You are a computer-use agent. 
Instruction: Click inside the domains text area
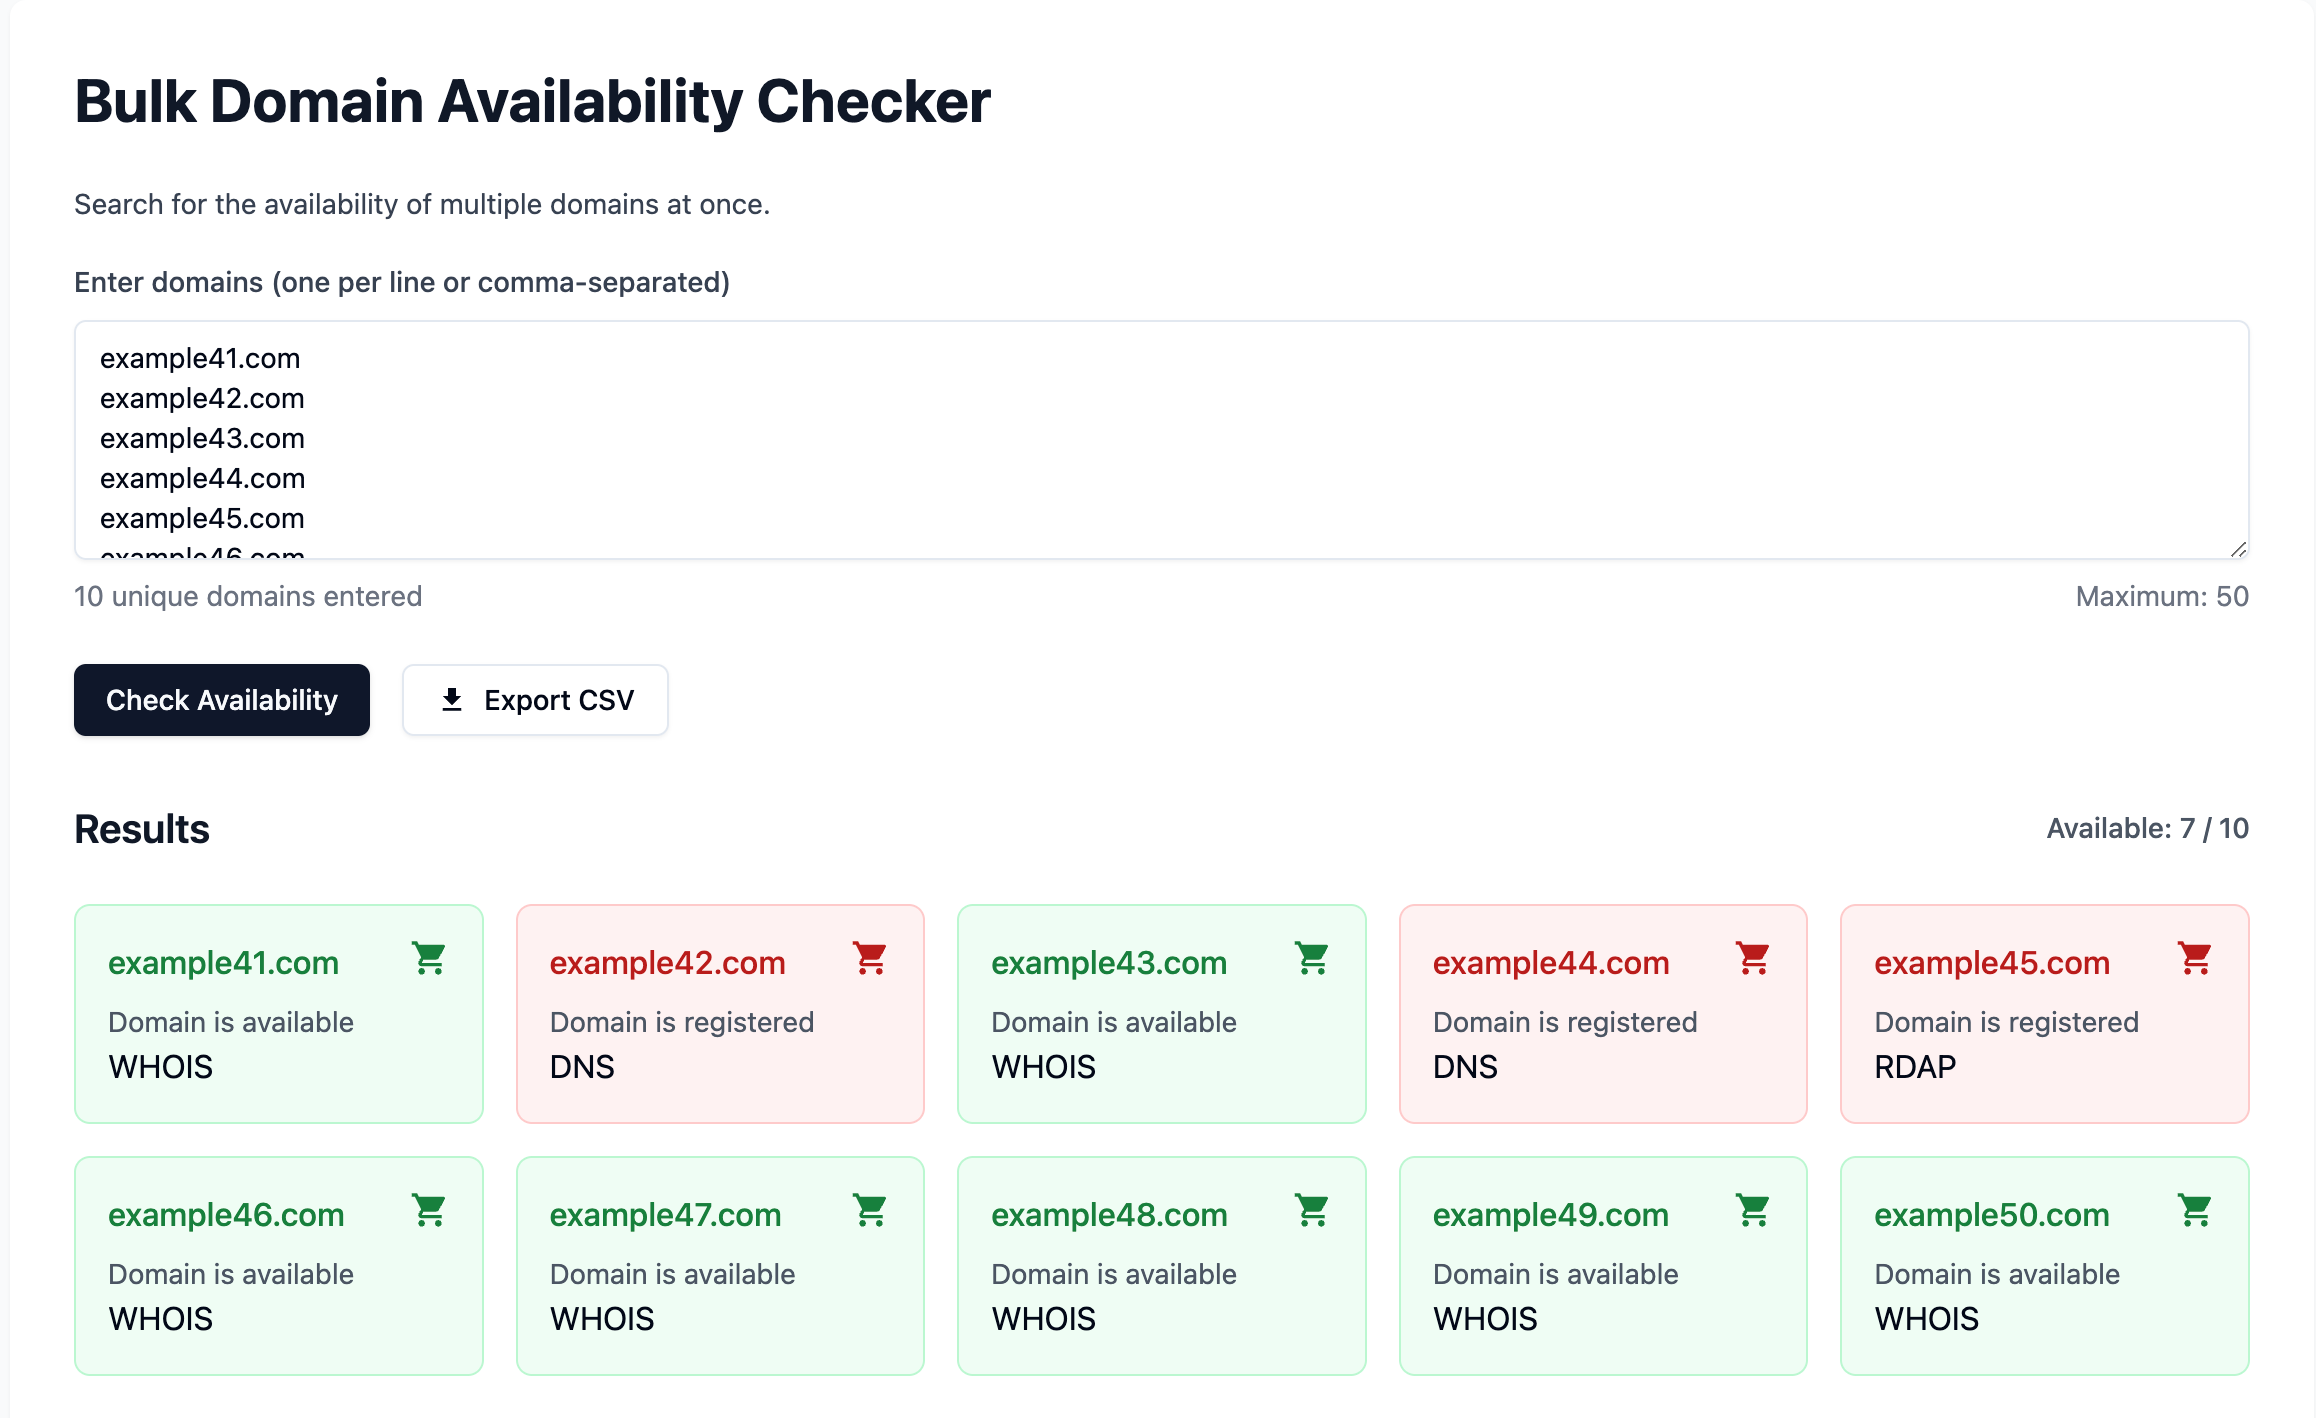[x=1160, y=438]
